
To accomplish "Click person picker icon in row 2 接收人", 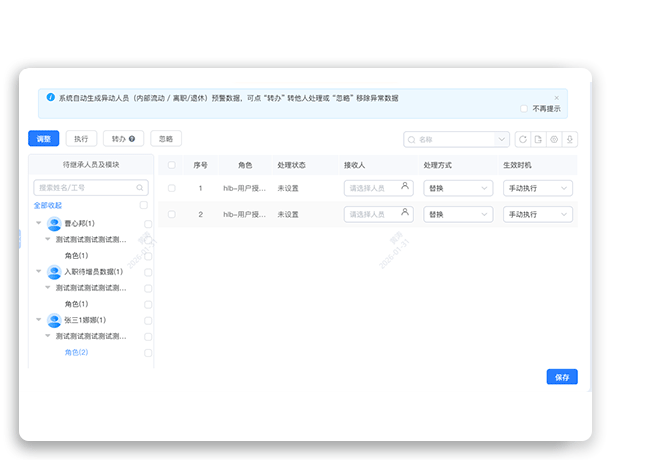I will tap(405, 213).
